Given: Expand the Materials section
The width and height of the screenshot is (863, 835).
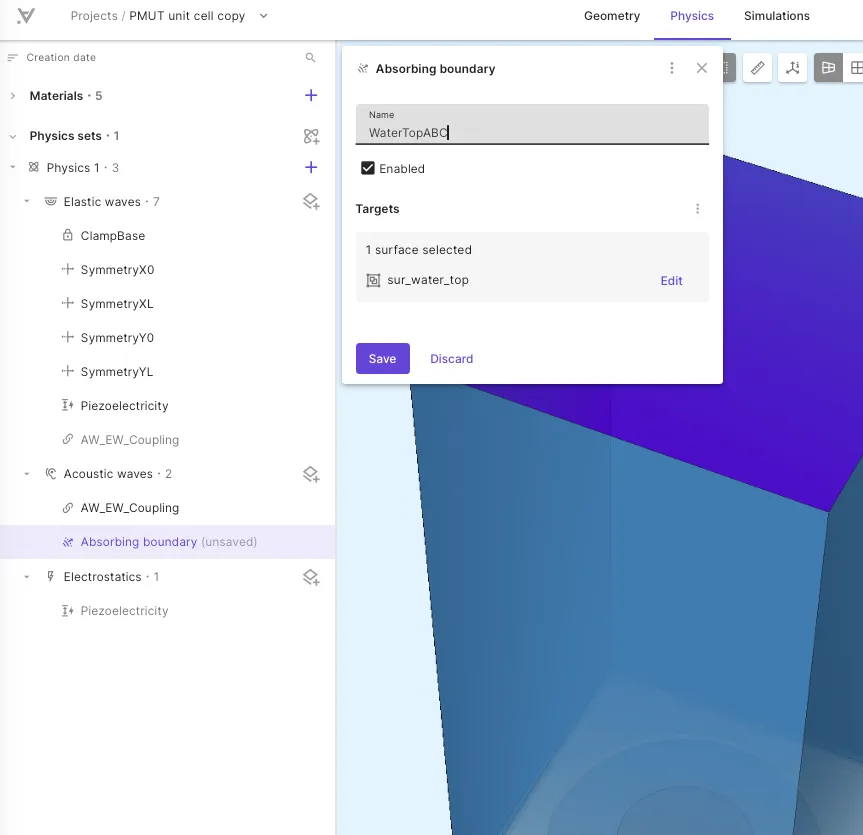Looking at the screenshot, I should [13, 96].
